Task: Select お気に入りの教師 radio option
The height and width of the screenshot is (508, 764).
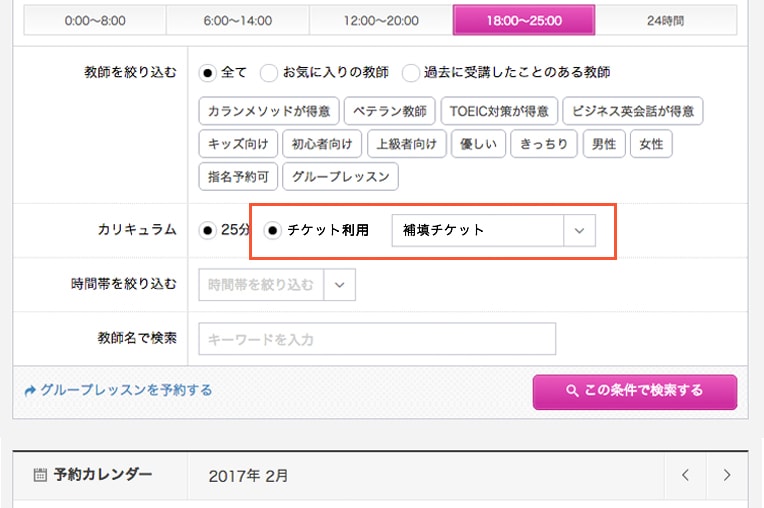Action: [269, 73]
